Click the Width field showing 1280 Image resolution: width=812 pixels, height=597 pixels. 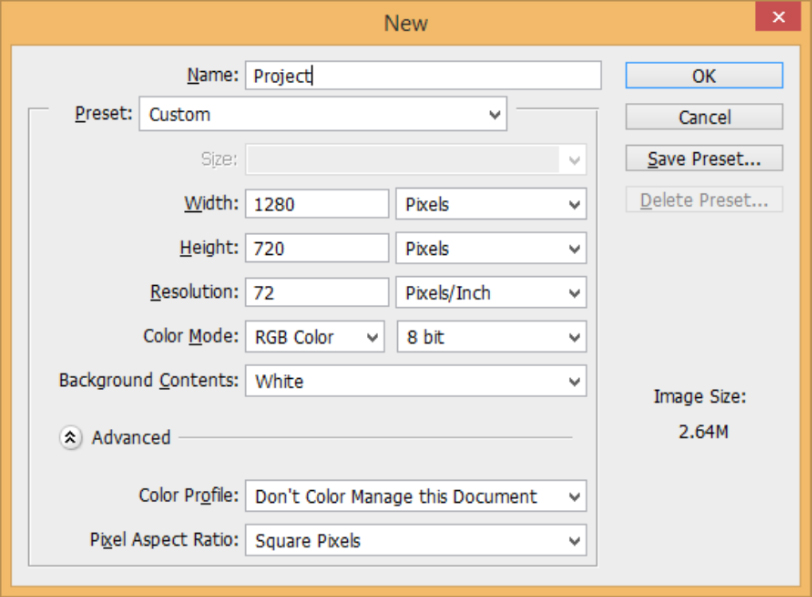pyautogui.click(x=317, y=204)
